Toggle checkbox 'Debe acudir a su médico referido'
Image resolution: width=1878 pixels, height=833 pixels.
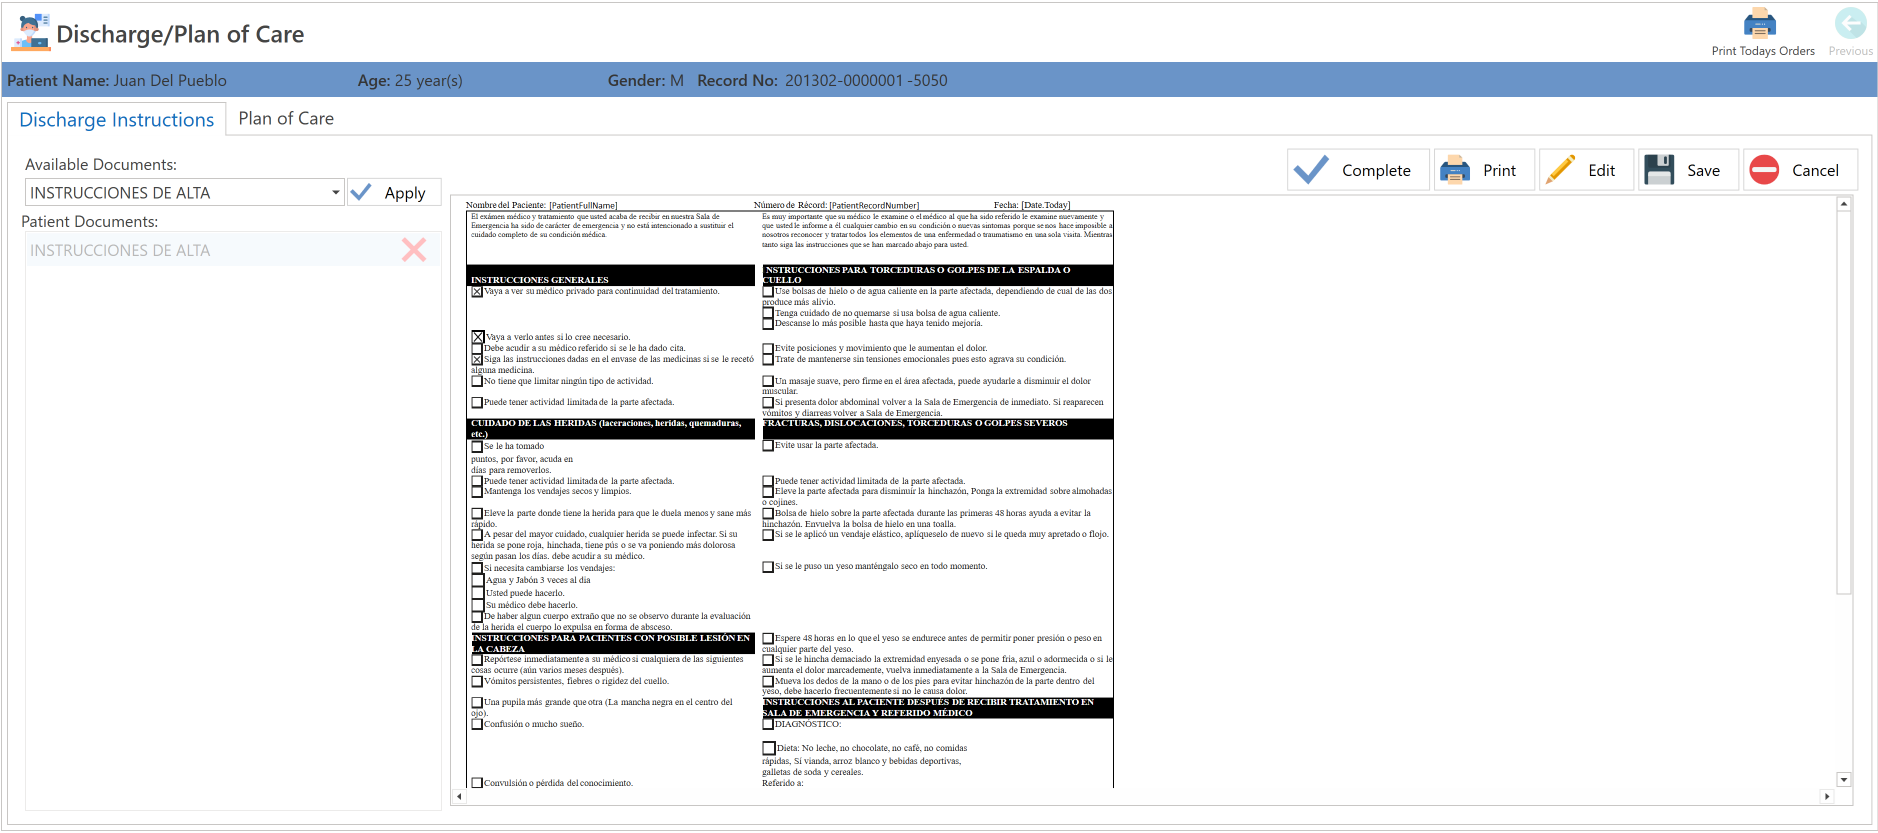(477, 348)
